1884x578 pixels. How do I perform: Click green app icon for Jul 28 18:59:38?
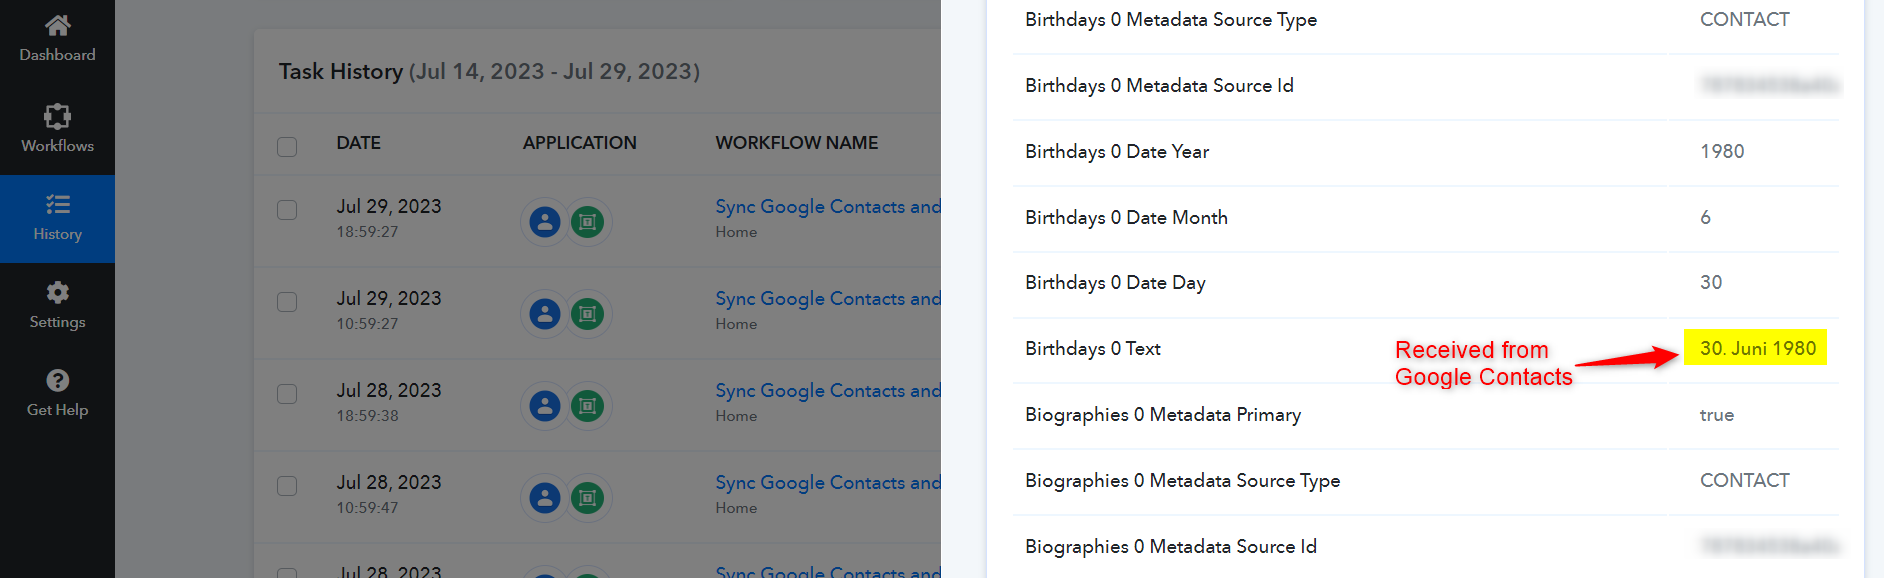pos(588,406)
